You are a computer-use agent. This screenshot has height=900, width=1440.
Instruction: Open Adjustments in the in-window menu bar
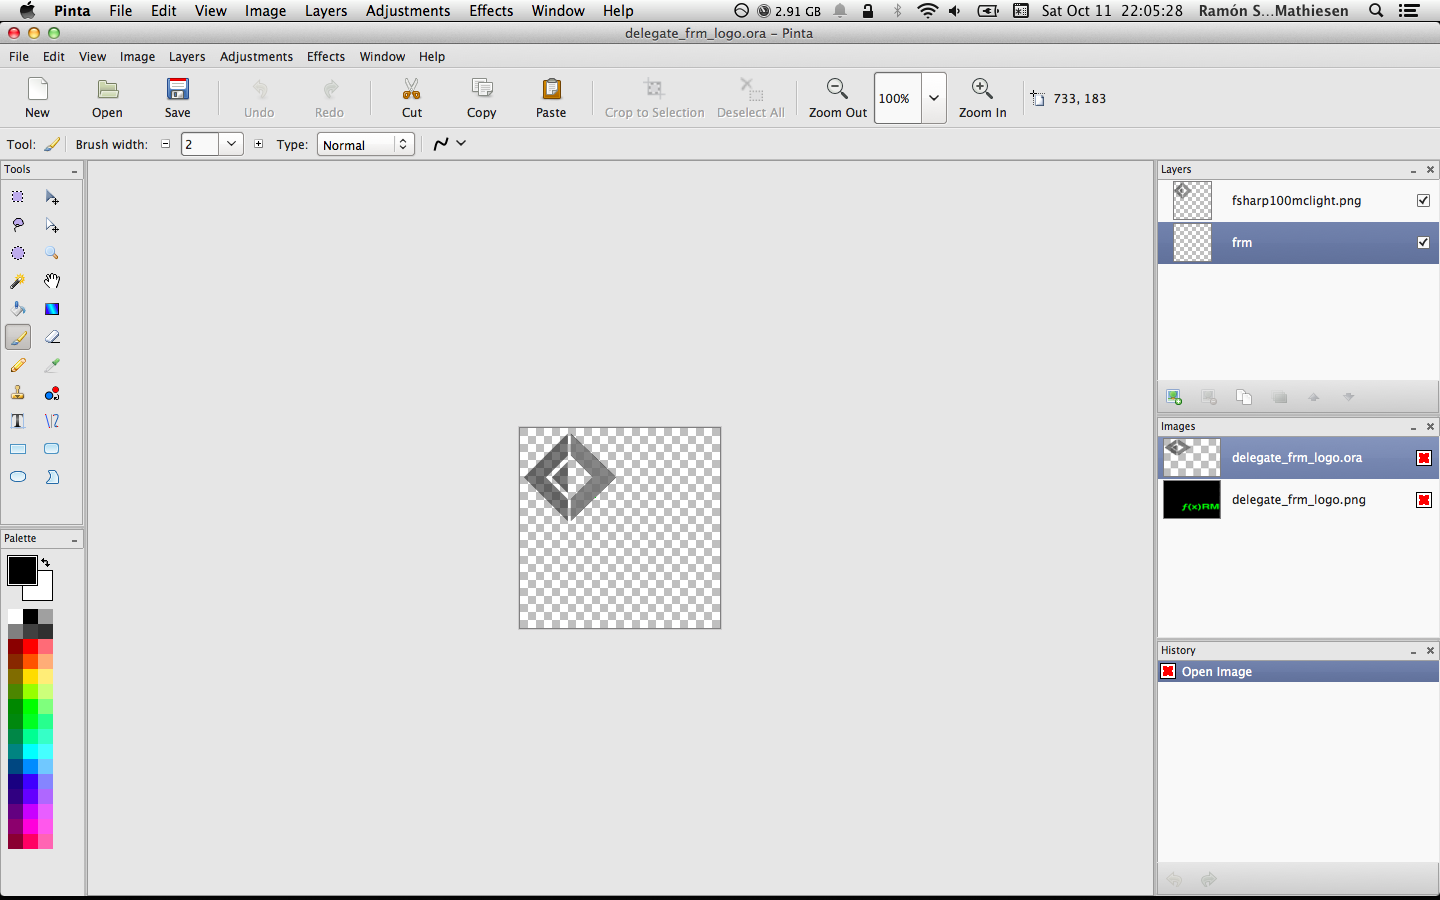pyautogui.click(x=256, y=57)
